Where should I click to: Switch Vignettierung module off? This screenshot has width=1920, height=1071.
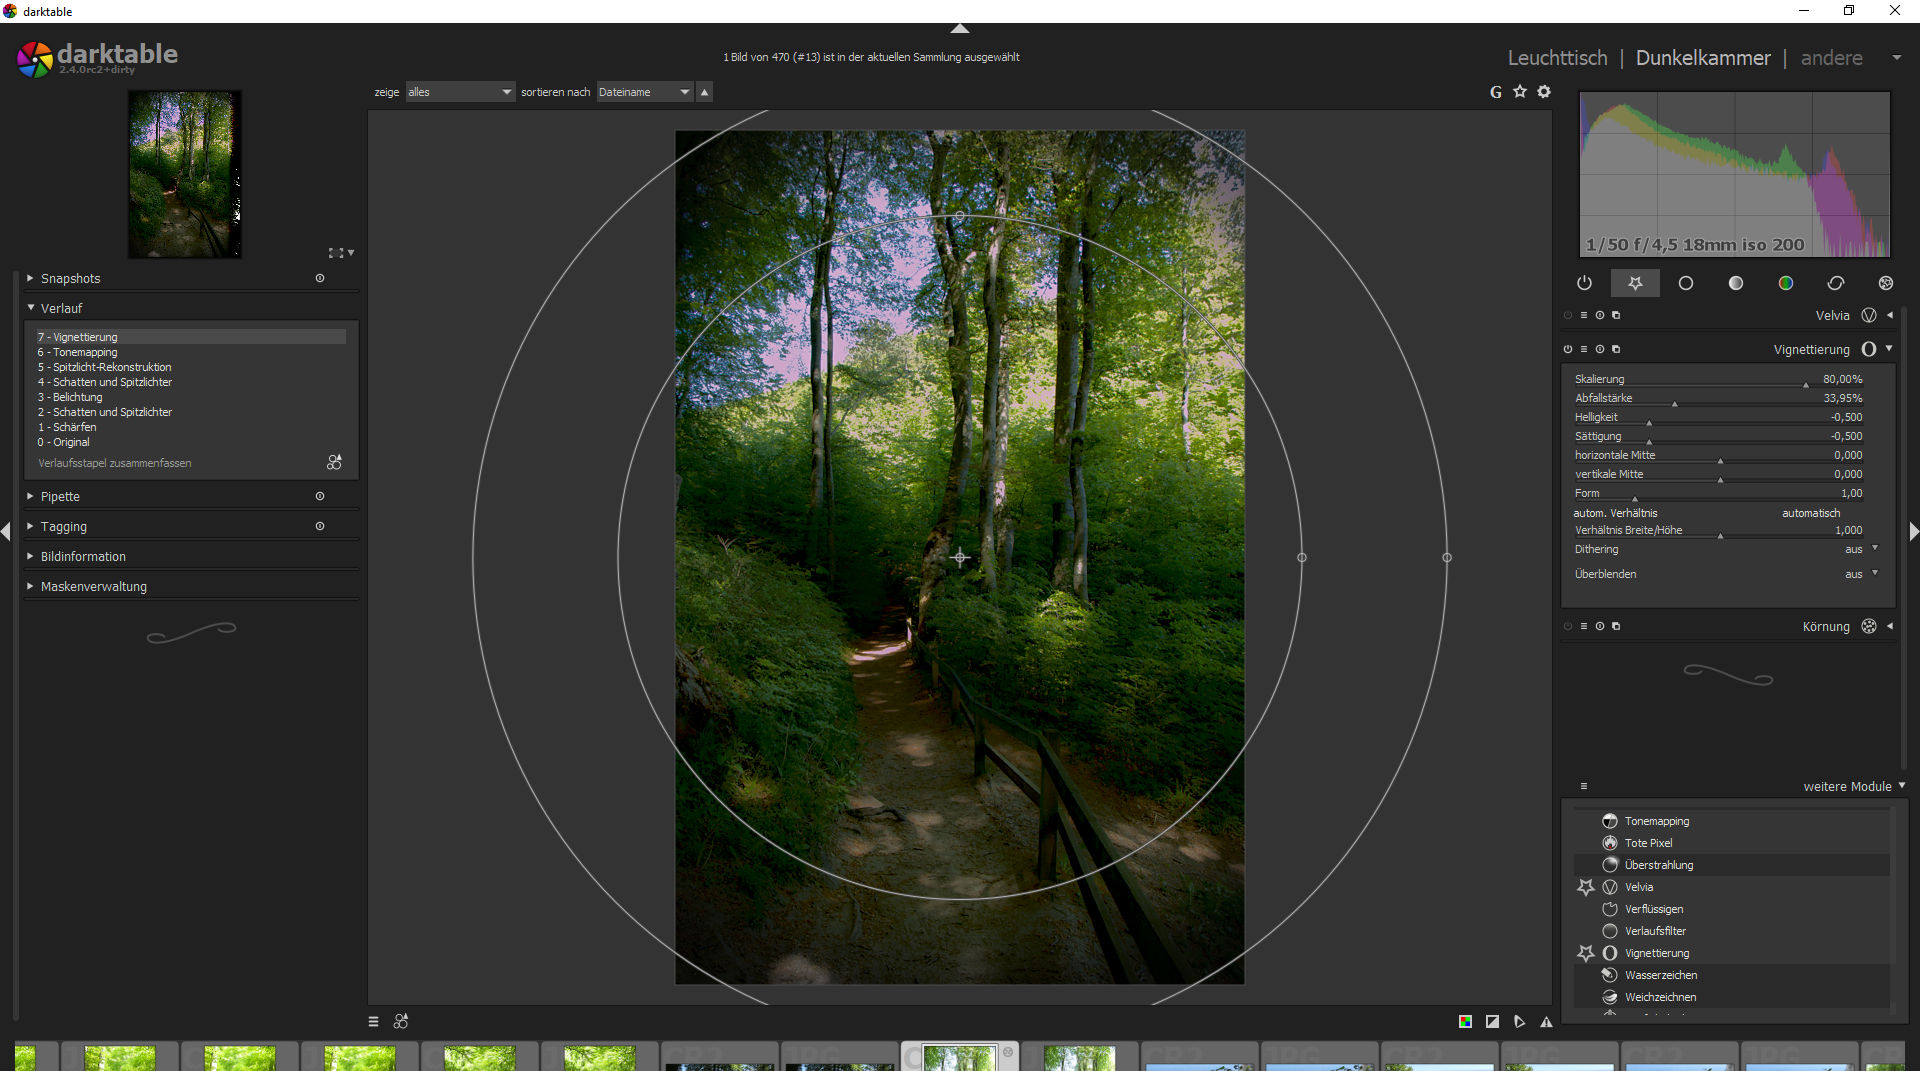(x=1568, y=349)
